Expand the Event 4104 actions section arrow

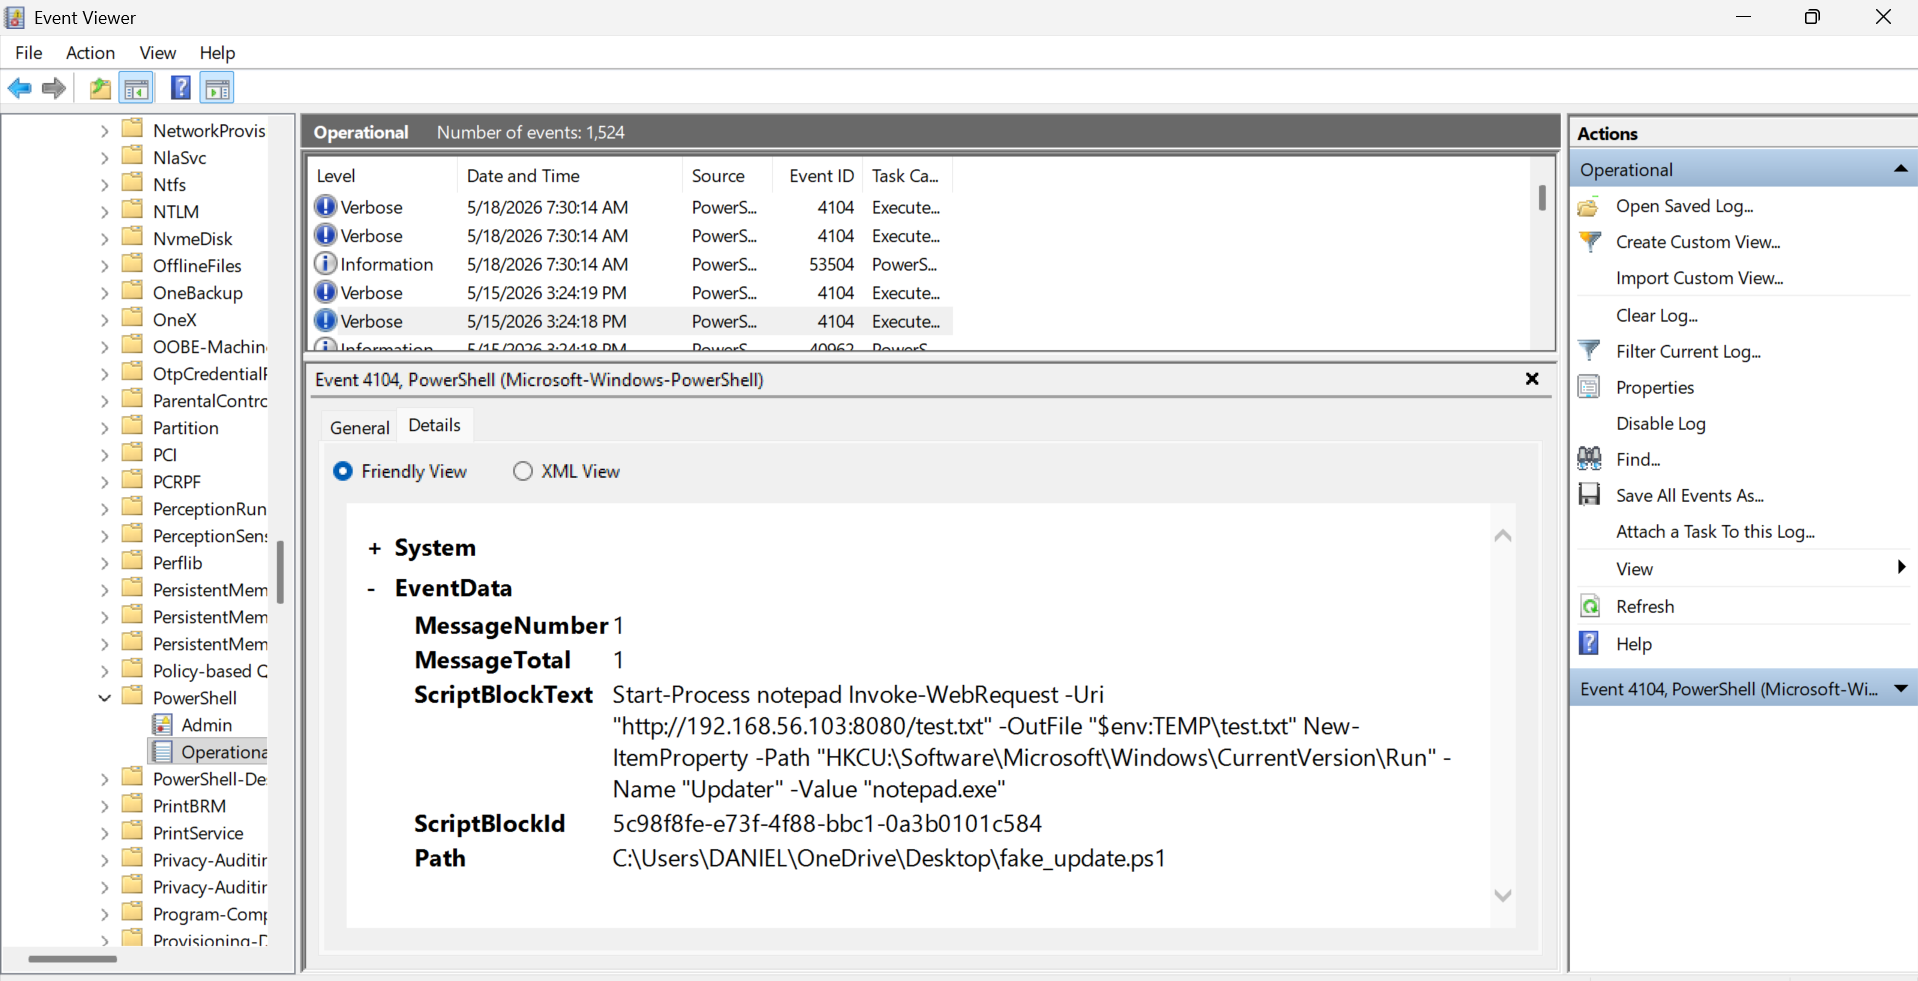[1901, 689]
